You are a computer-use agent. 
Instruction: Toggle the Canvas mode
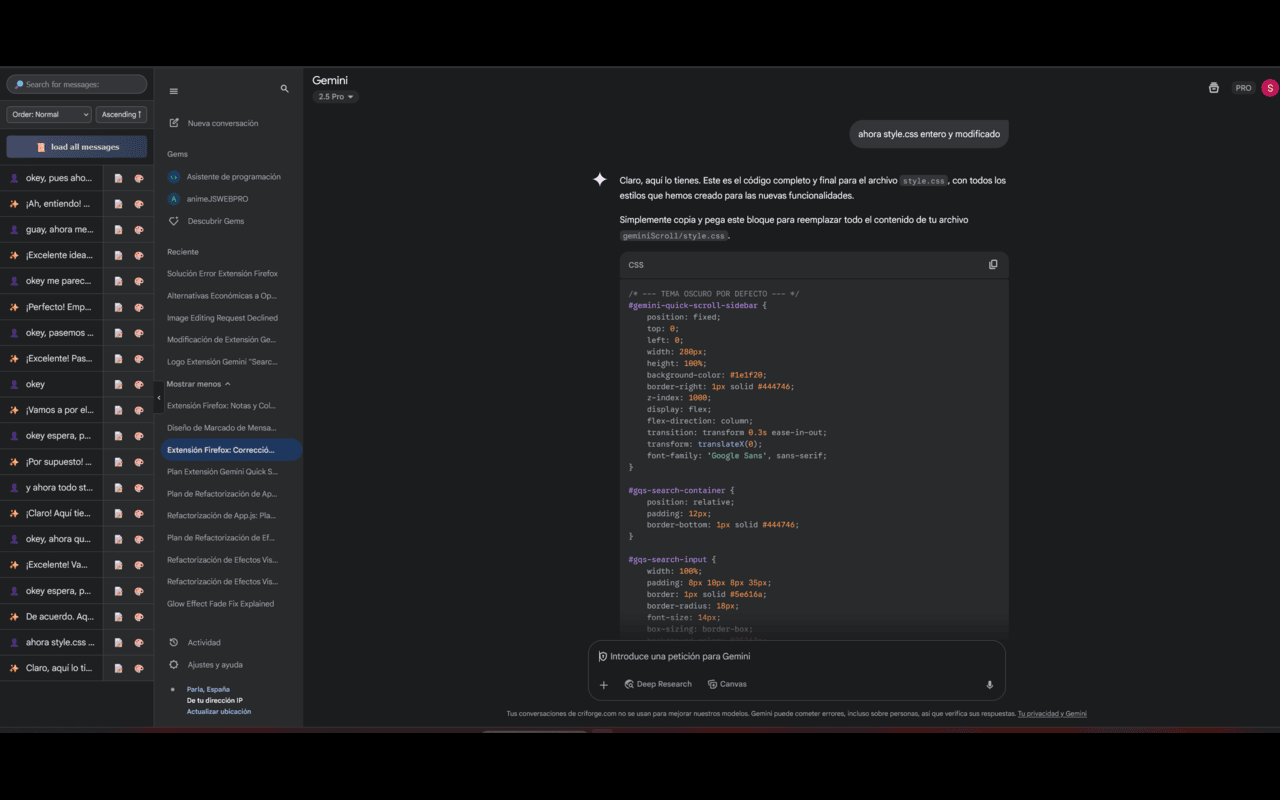coord(727,685)
